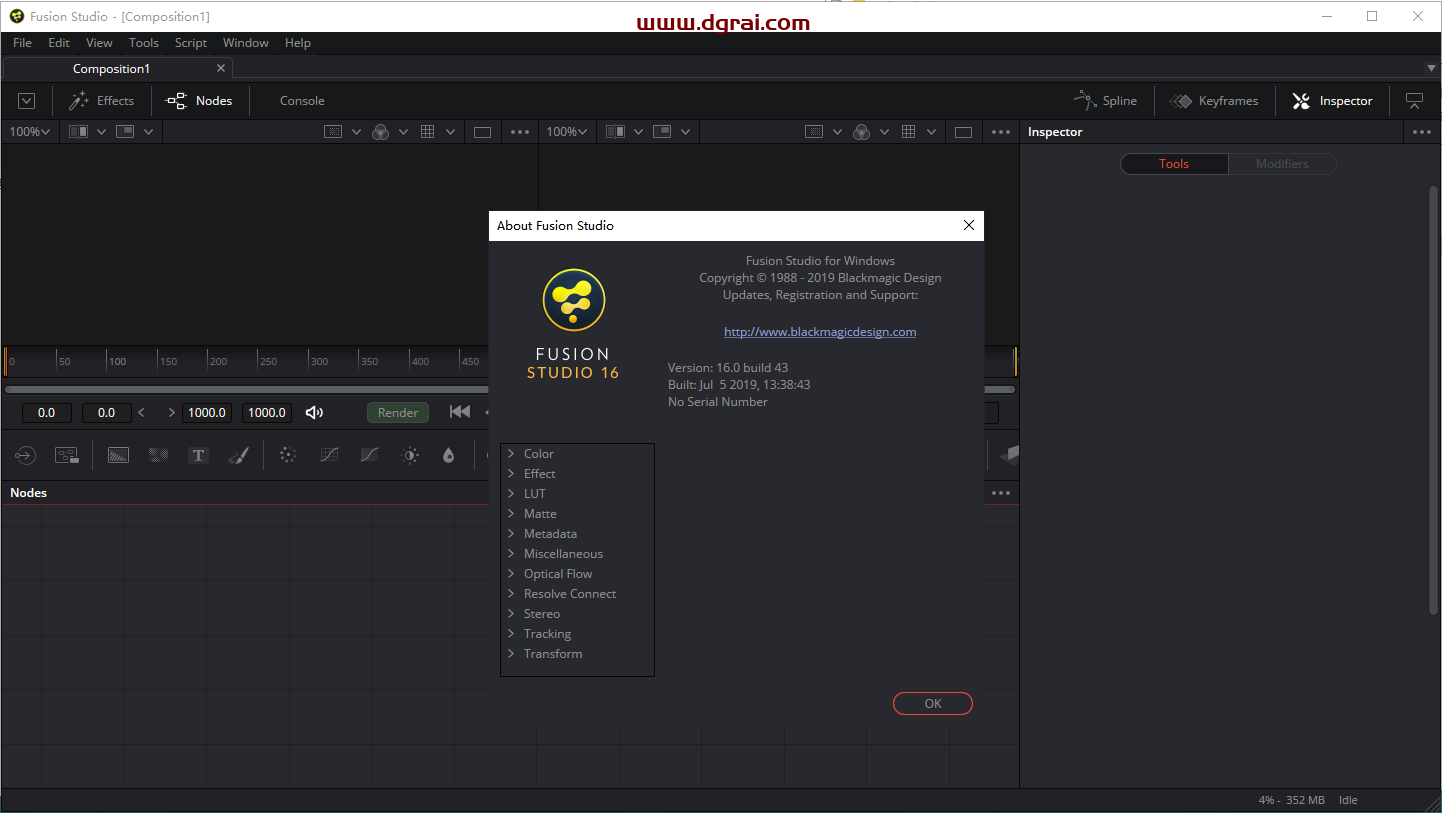Open the File menu
This screenshot has width=1442, height=813.
22,43
